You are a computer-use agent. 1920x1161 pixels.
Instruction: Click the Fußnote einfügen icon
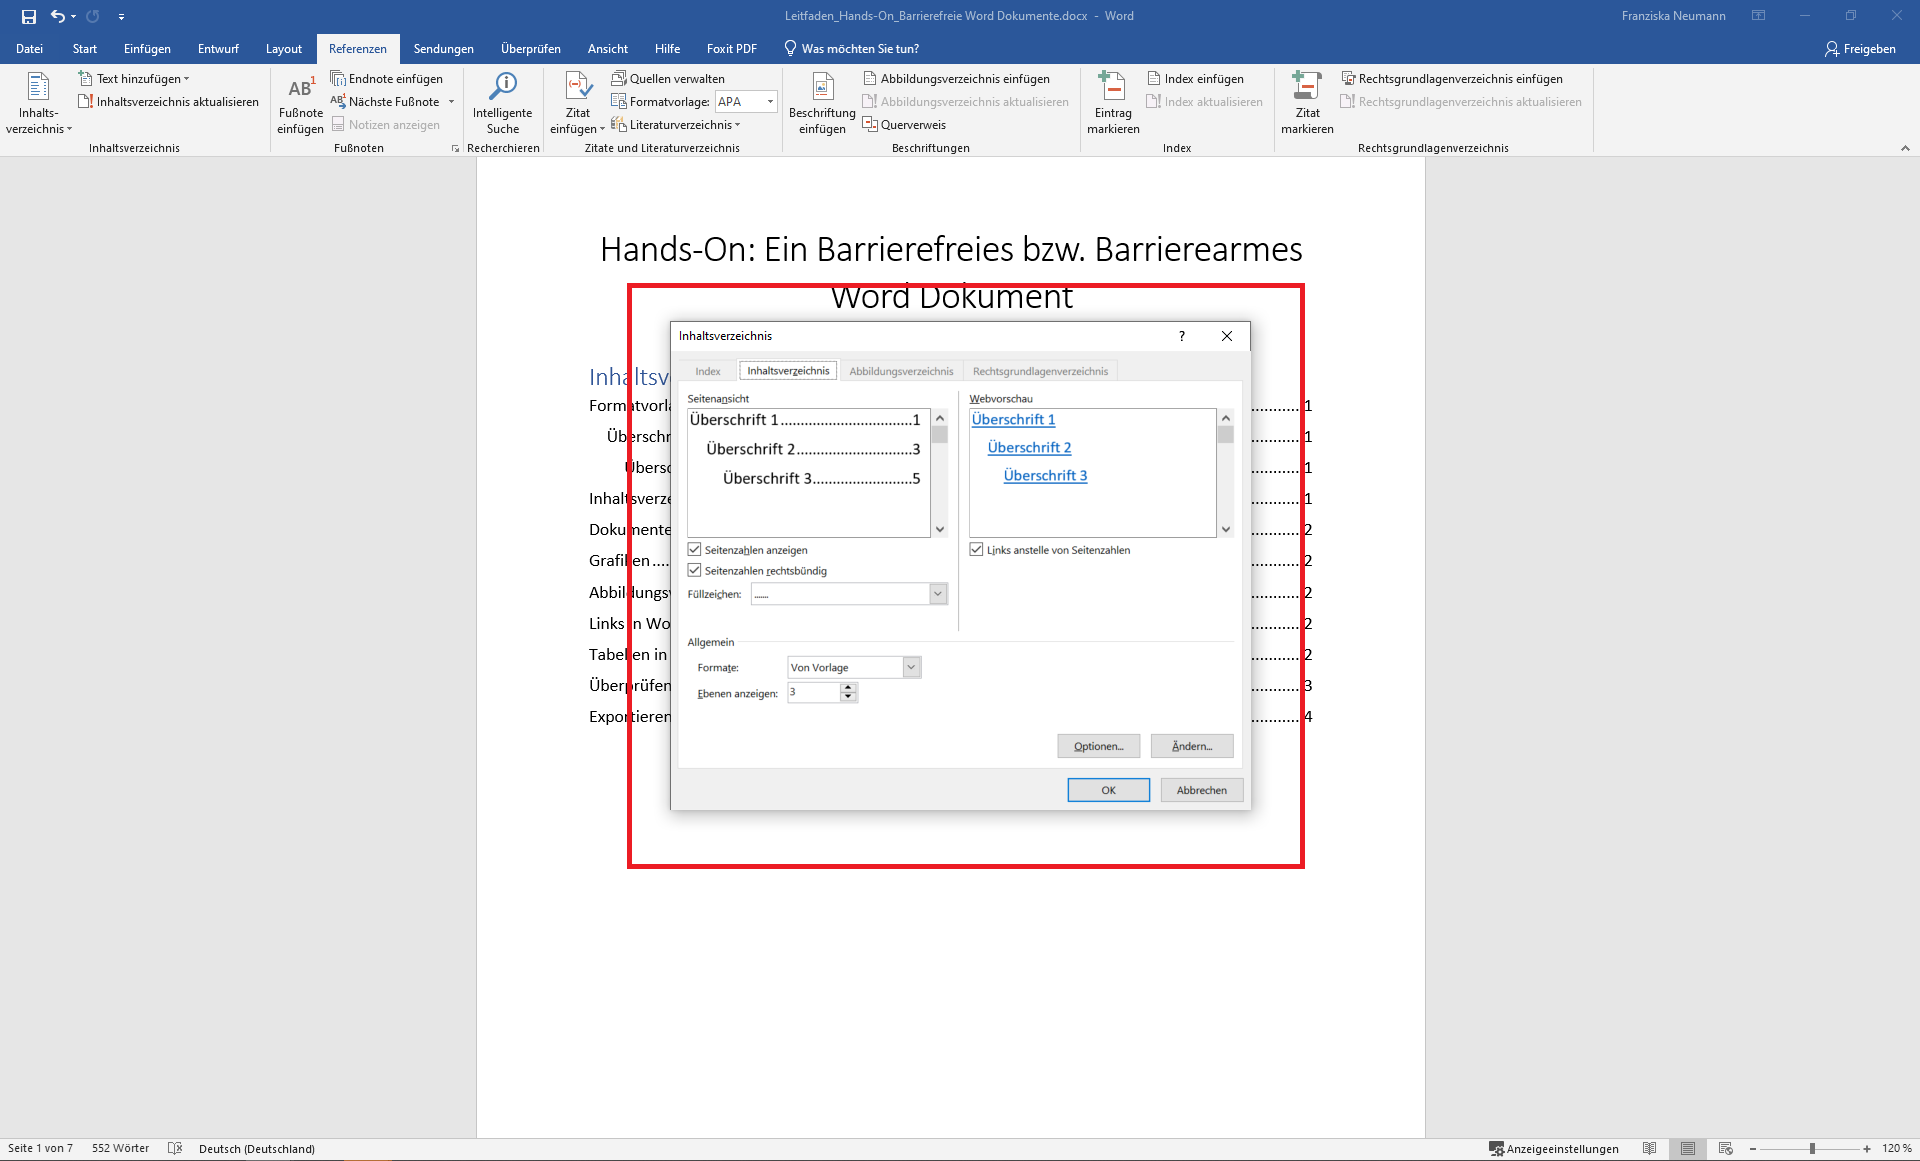click(x=300, y=90)
